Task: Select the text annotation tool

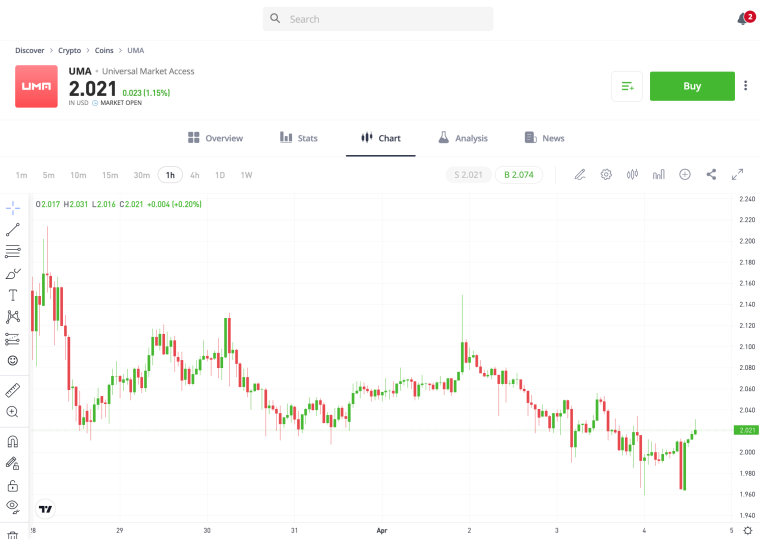Action: pos(13,295)
